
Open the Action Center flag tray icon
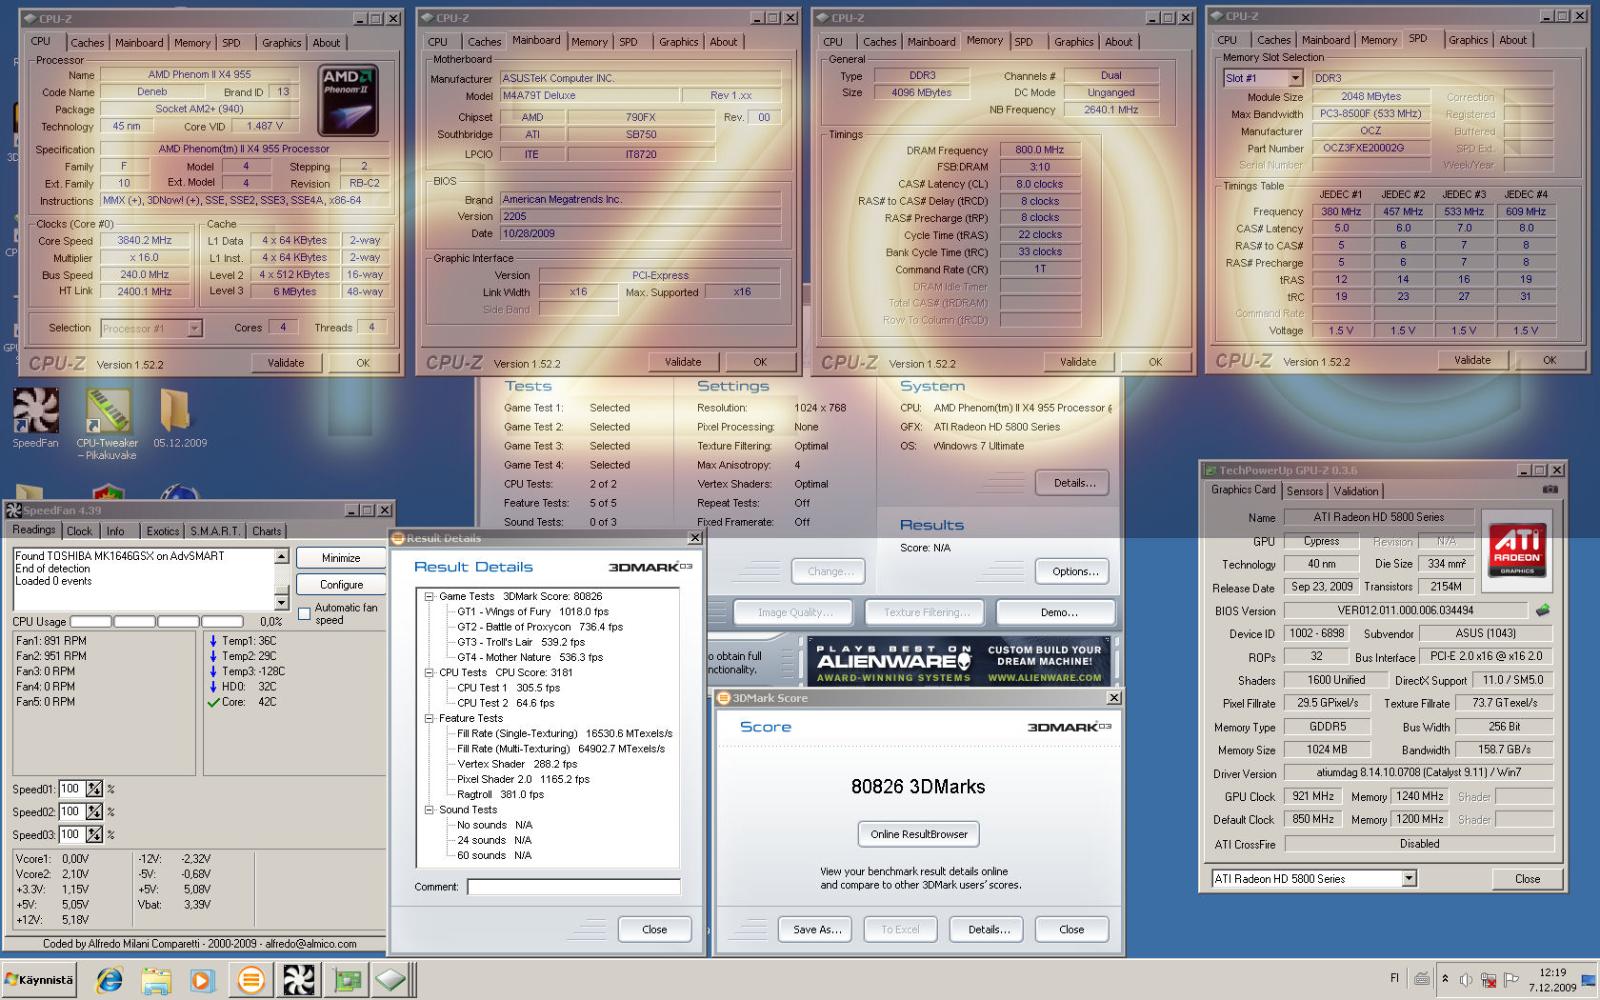coord(1511,980)
